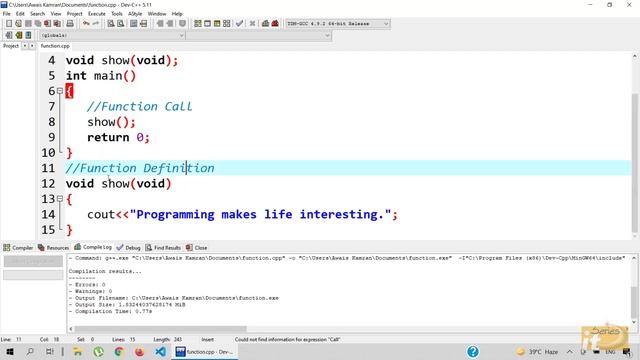
Task: Select the Compile Log tab
Action: pyautogui.click(x=93, y=247)
